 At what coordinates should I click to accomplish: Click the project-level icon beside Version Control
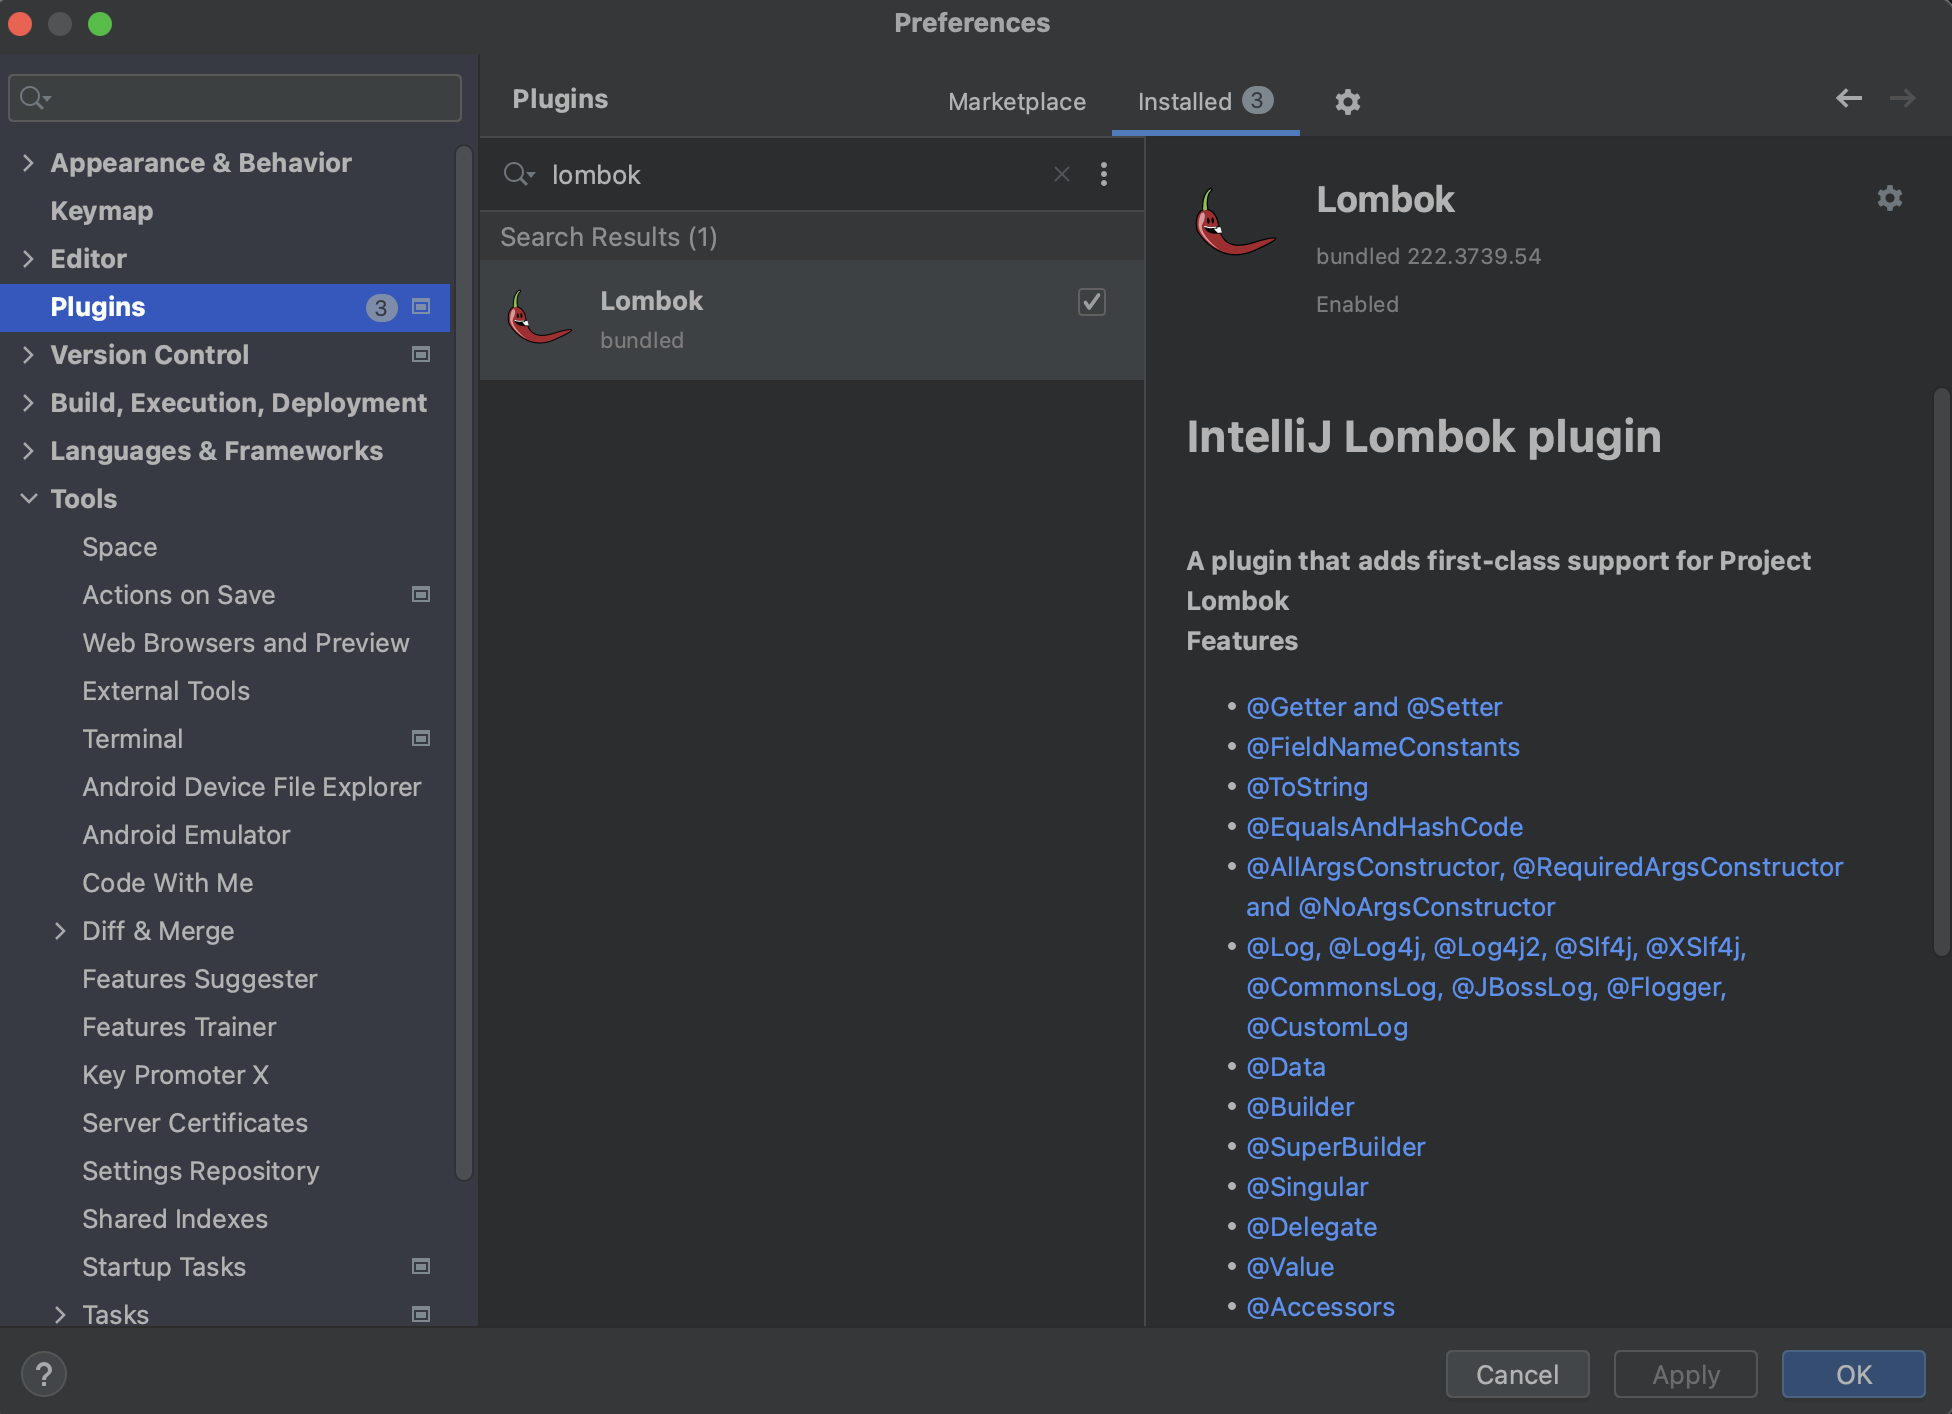click(421, 355)
